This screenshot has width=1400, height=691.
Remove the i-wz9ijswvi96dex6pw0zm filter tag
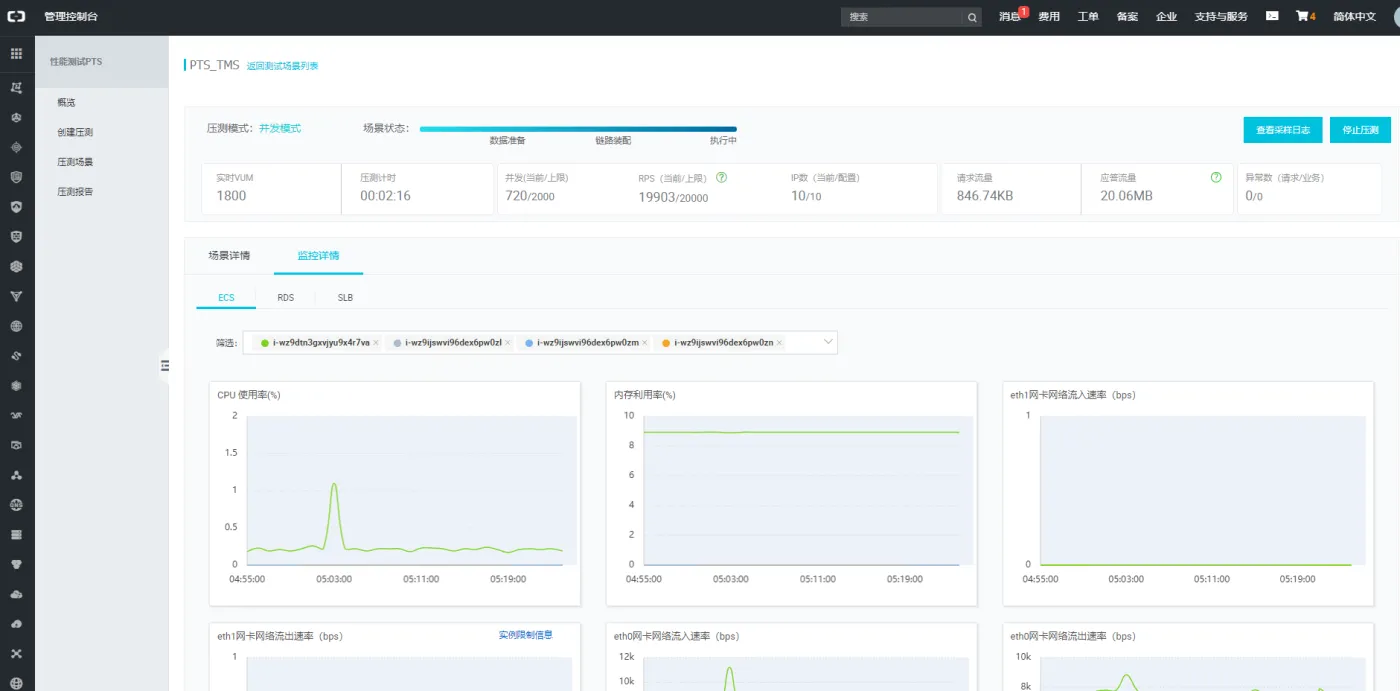click(x=645, y=343)
